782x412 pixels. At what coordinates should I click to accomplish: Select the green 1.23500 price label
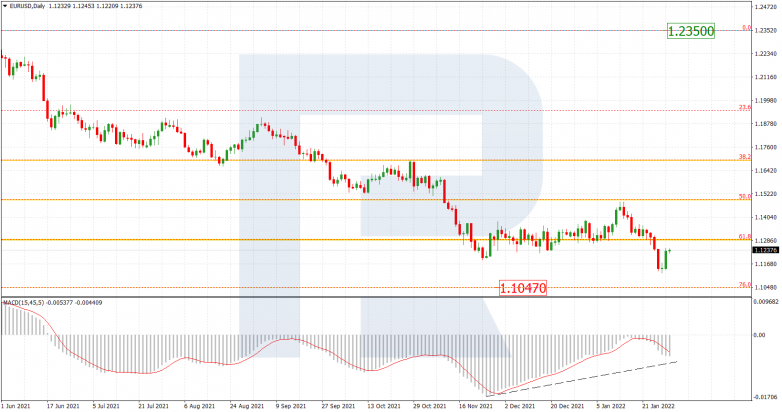point(691,31)
